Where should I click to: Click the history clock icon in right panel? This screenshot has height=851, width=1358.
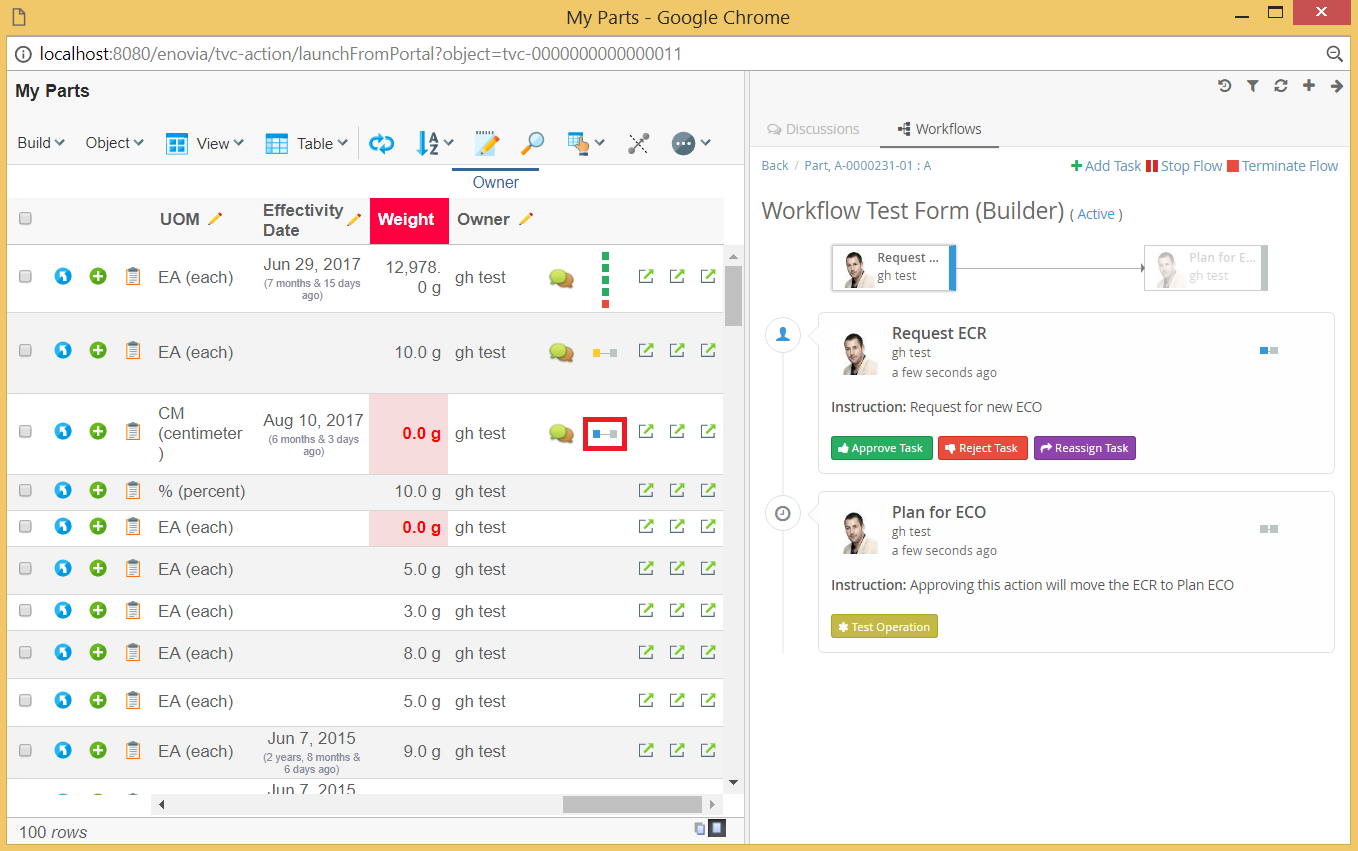click(x=1224, y=86)
